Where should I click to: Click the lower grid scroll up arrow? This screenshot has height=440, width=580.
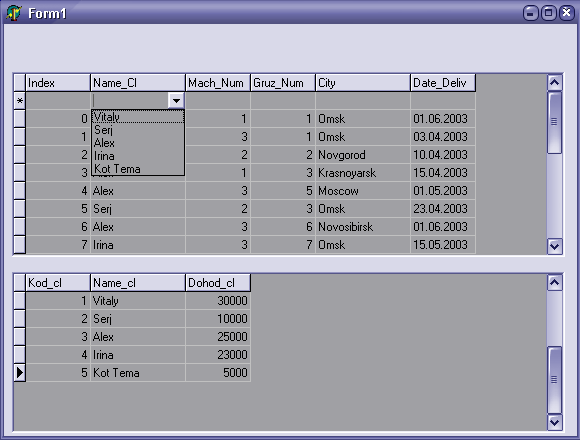(554, 283)
